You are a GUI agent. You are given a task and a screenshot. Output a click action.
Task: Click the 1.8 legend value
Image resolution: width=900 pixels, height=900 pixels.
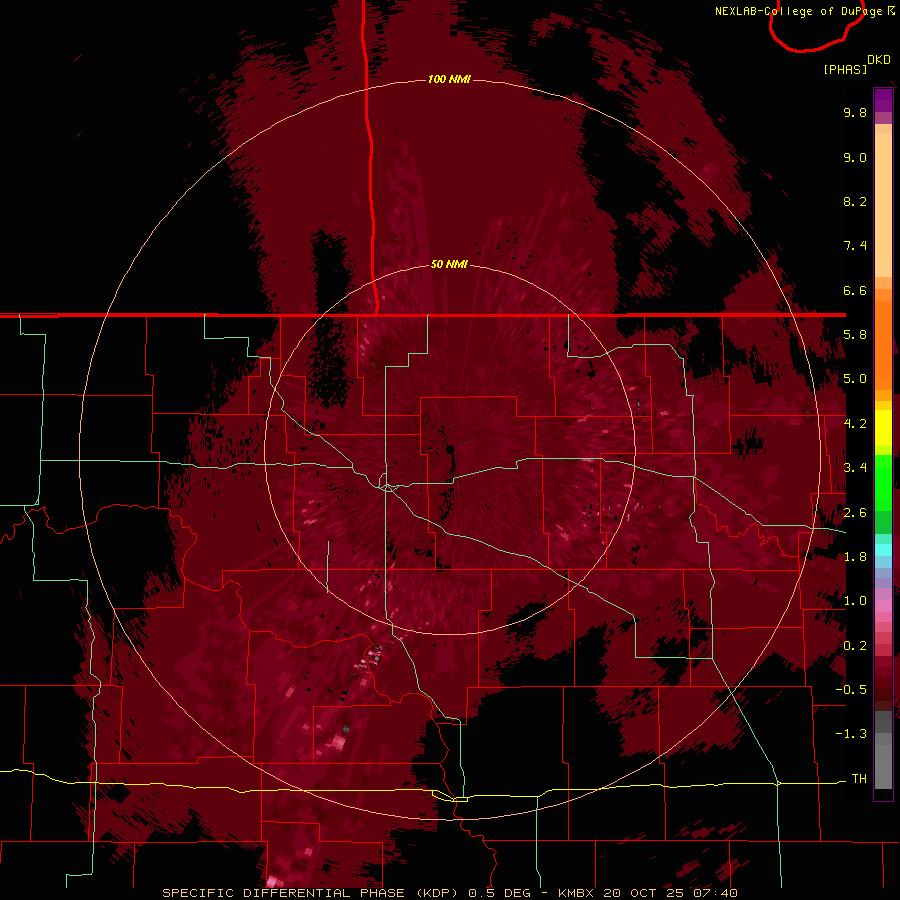(855, 557)
